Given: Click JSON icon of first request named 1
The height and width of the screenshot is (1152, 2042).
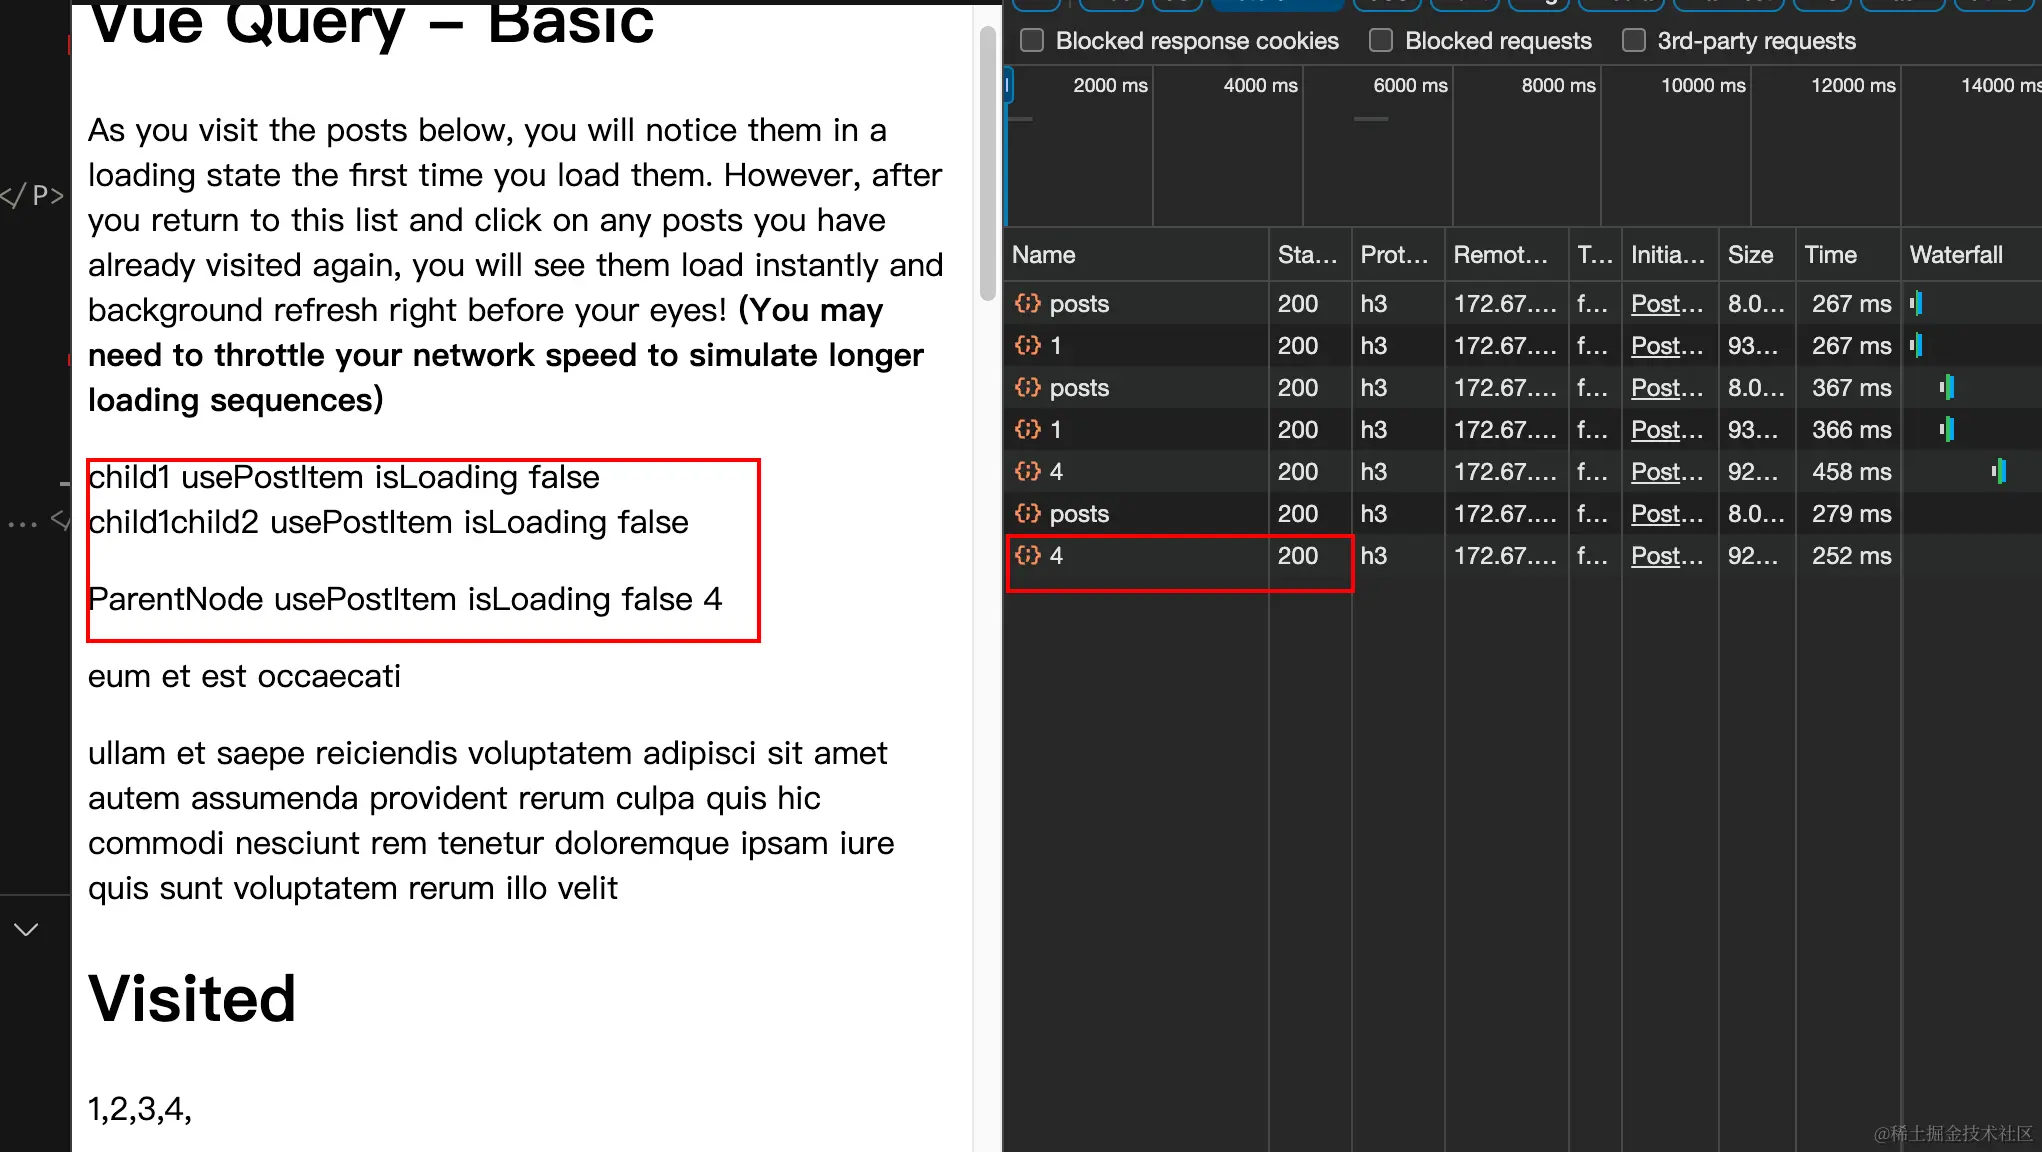Looking at the screenshot, I should [x=1027, y=345].
